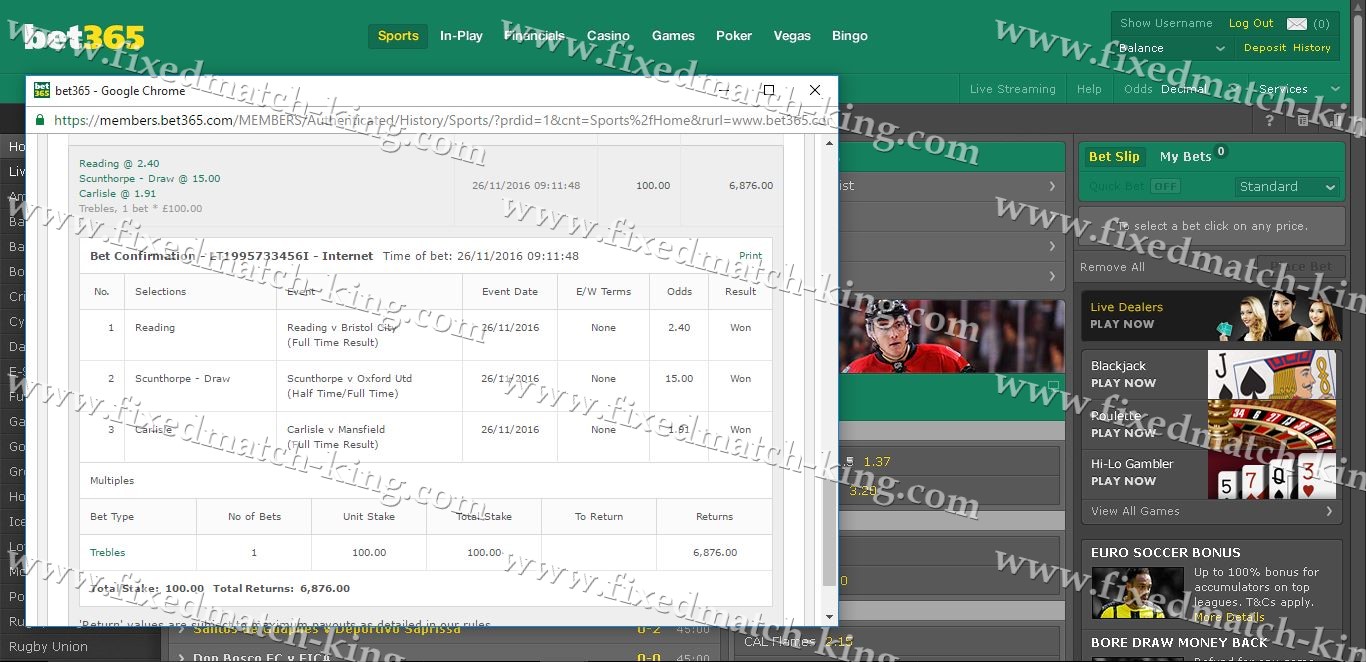The width and height of the screenshot is (1366, 662).
Task: Open the Blackjack Play Now tile
Action: tap(1211, 375)
